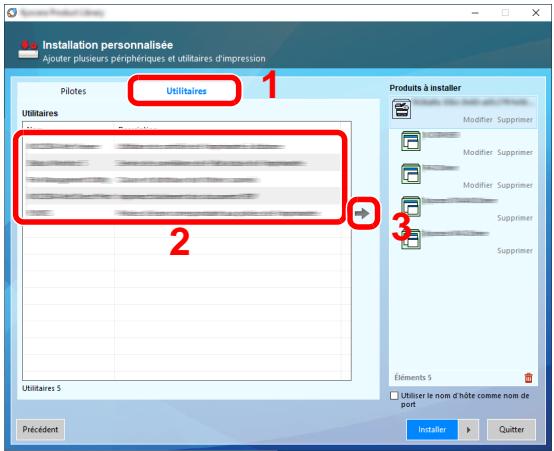Click the 'Produits à installer' heading
Image resolution: width=554 pixels, height=451 pixels.
[425, 88]
